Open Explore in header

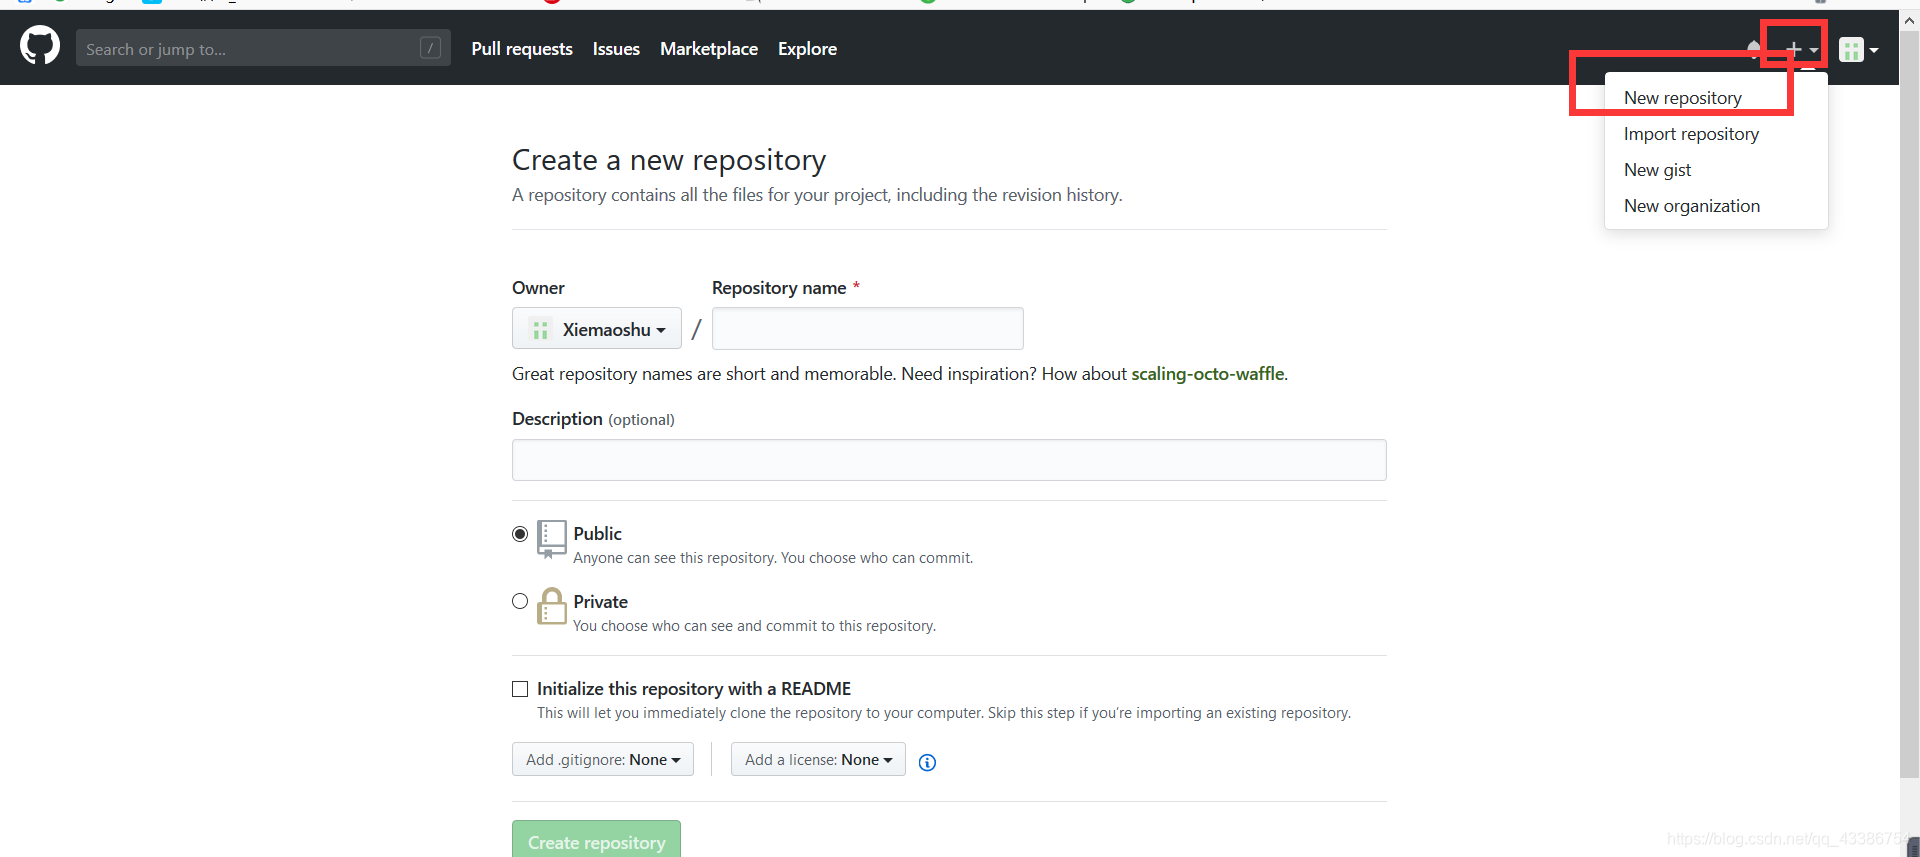point(807,49)
